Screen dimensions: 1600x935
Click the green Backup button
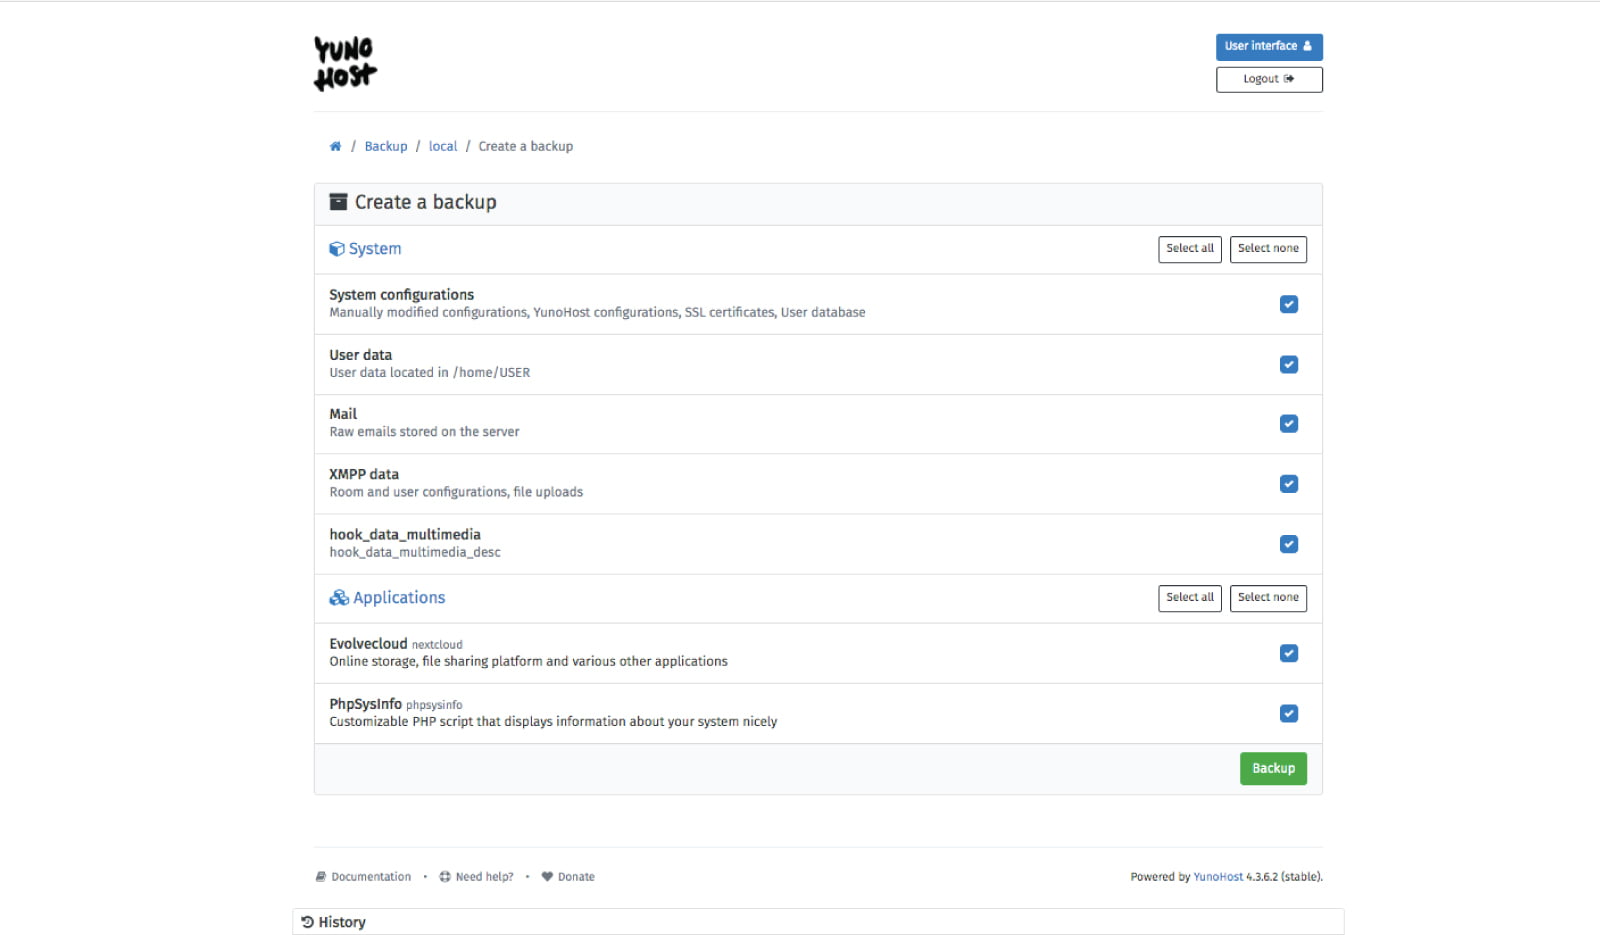click(1272, 768)
